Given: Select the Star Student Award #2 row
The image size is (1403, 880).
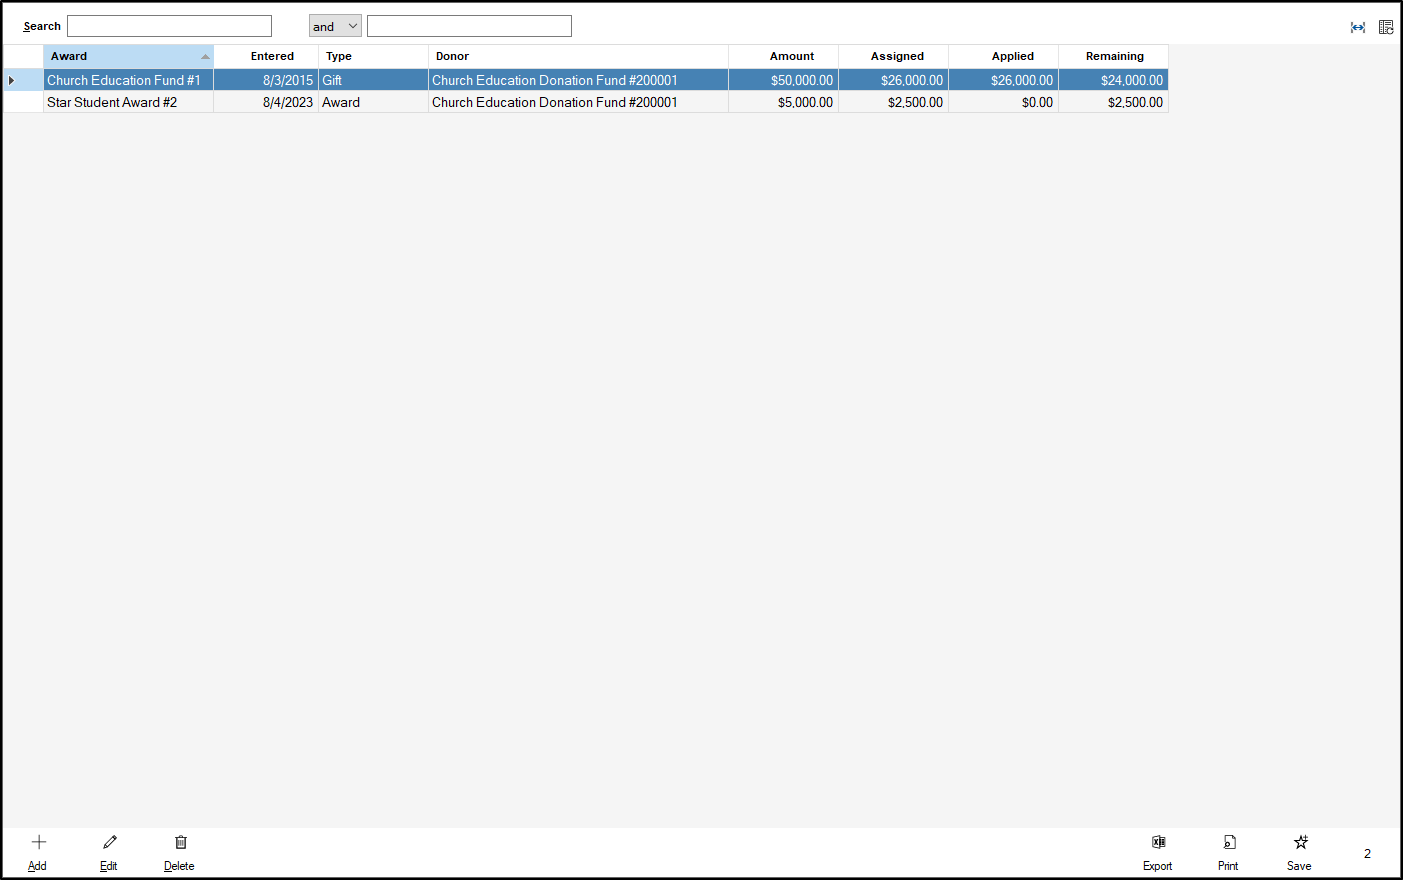Looking at the screenshot, I should [x=112, y=102].
